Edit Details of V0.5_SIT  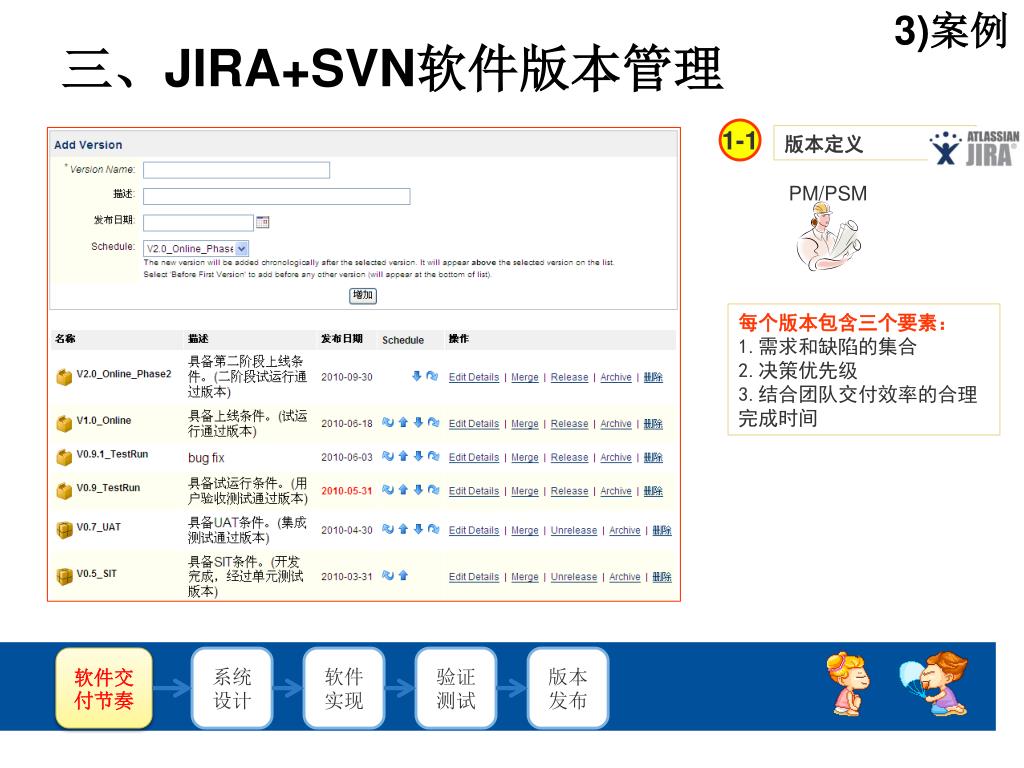[x=473, y=577]
